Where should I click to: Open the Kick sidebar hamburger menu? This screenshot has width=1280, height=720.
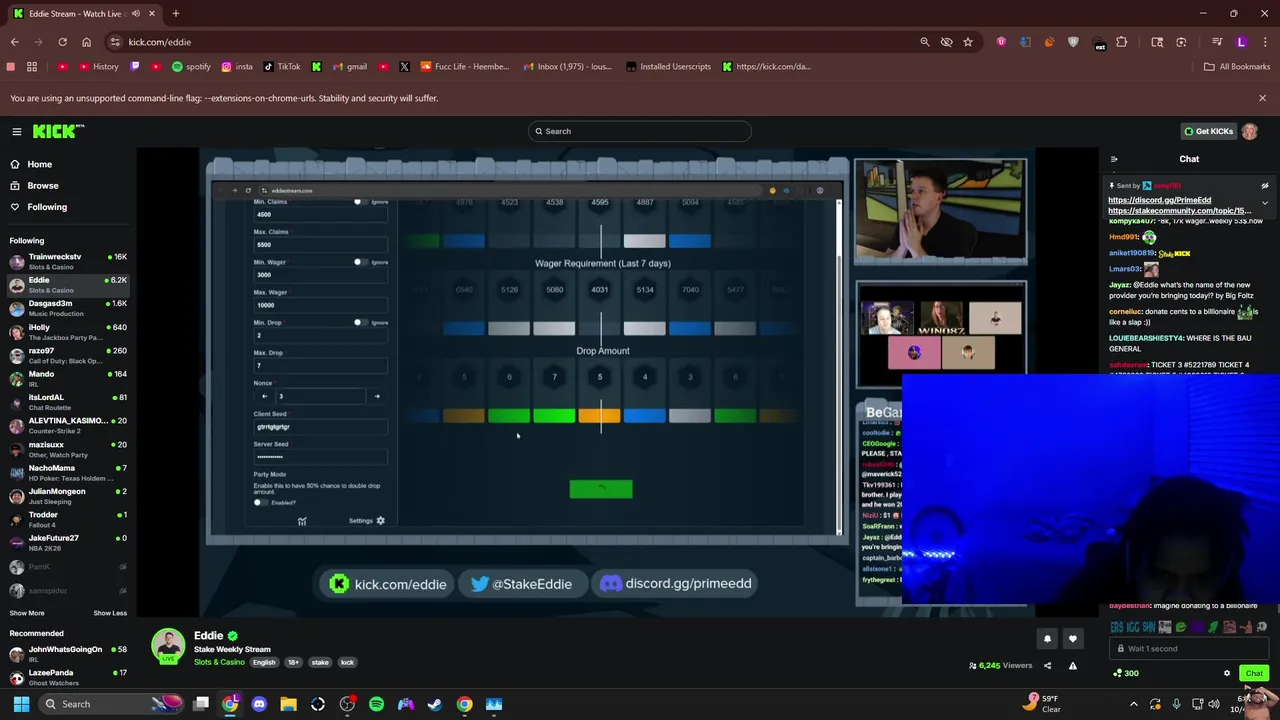pyautogui.click(x=17, y=131)
